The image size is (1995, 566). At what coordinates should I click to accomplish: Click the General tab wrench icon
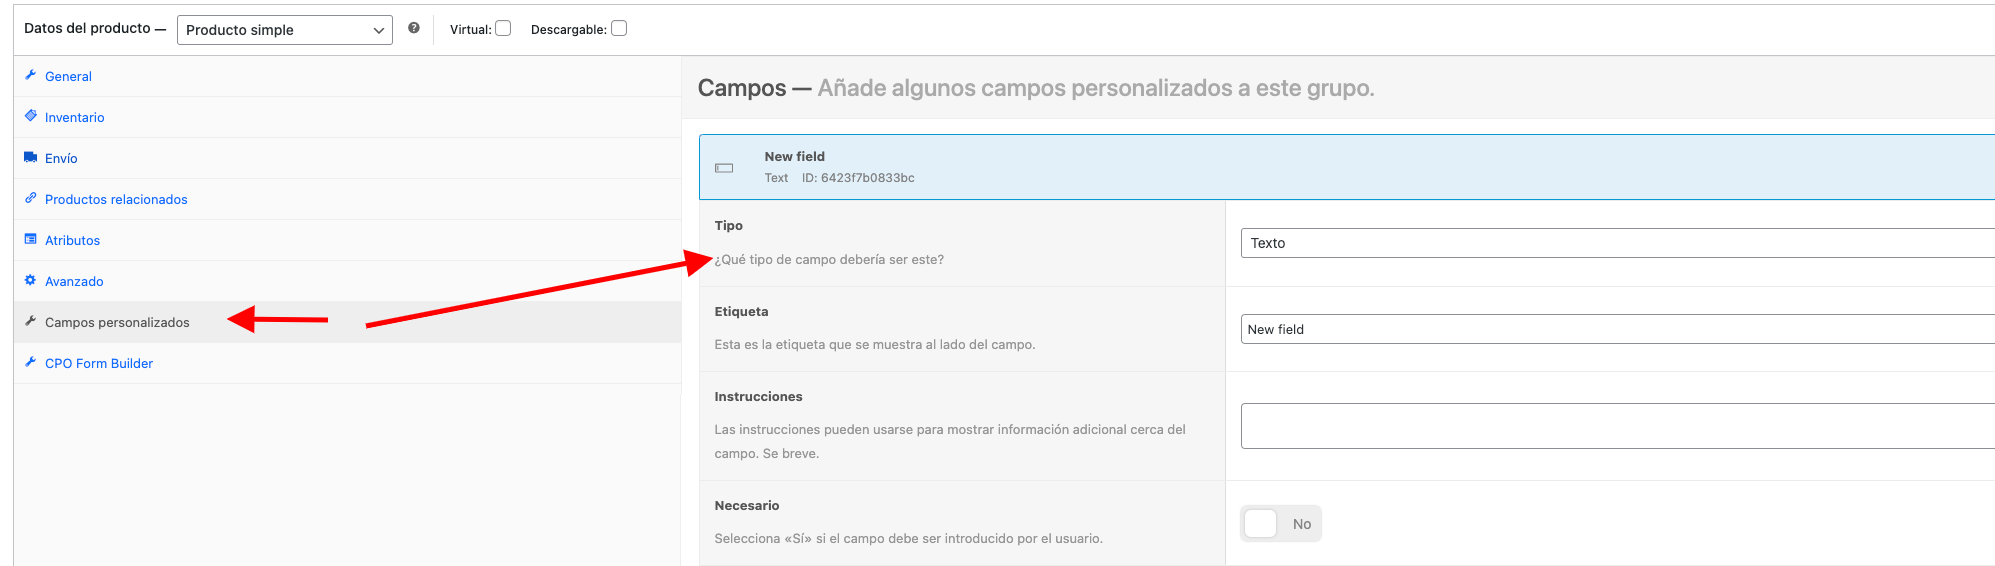pos(30,75)
